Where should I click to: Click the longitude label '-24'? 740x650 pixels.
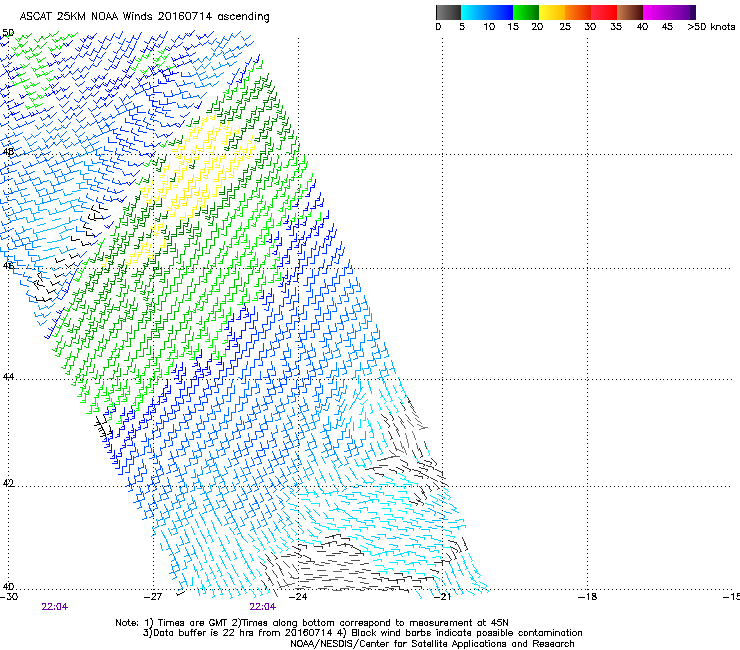[297, 597]
